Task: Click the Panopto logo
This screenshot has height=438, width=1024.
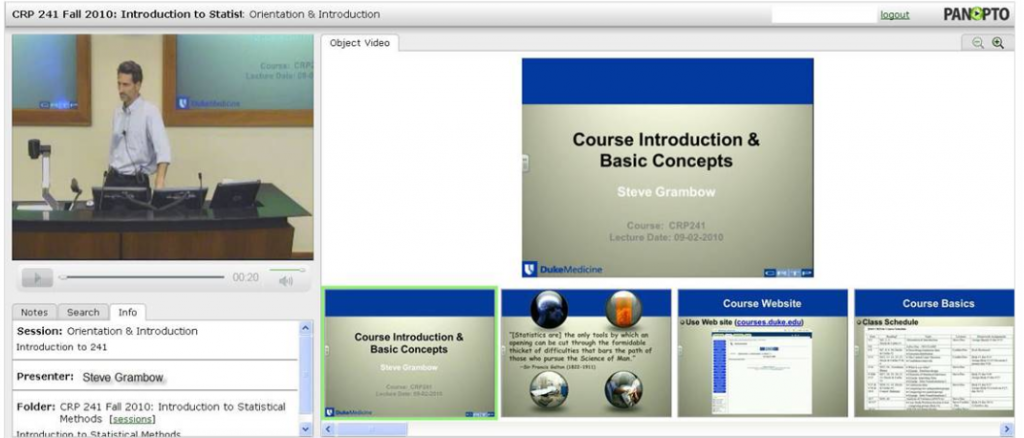Action: (x=976, y=14)
